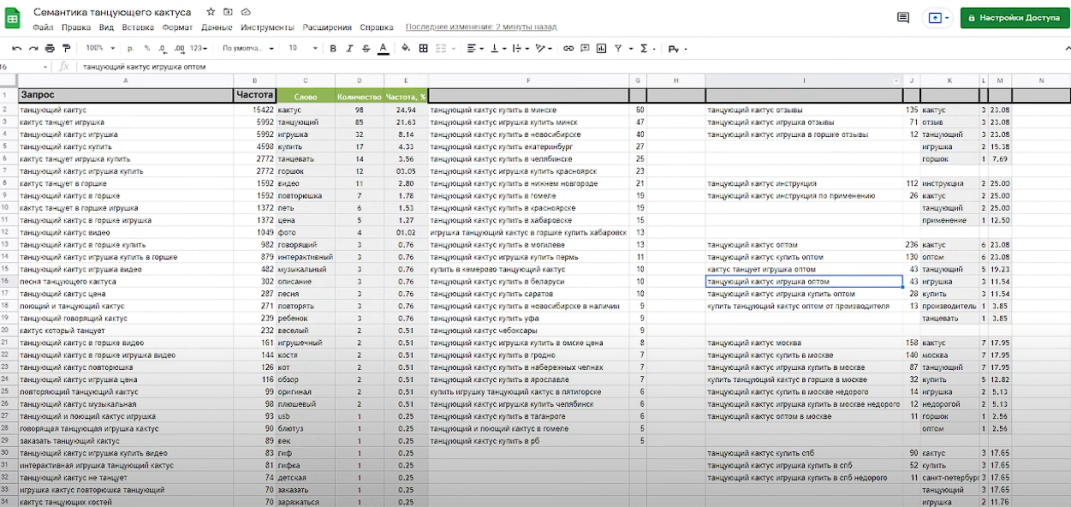Click the print icon
Viewport: 1071px width, 507px height.
(50, 49)
